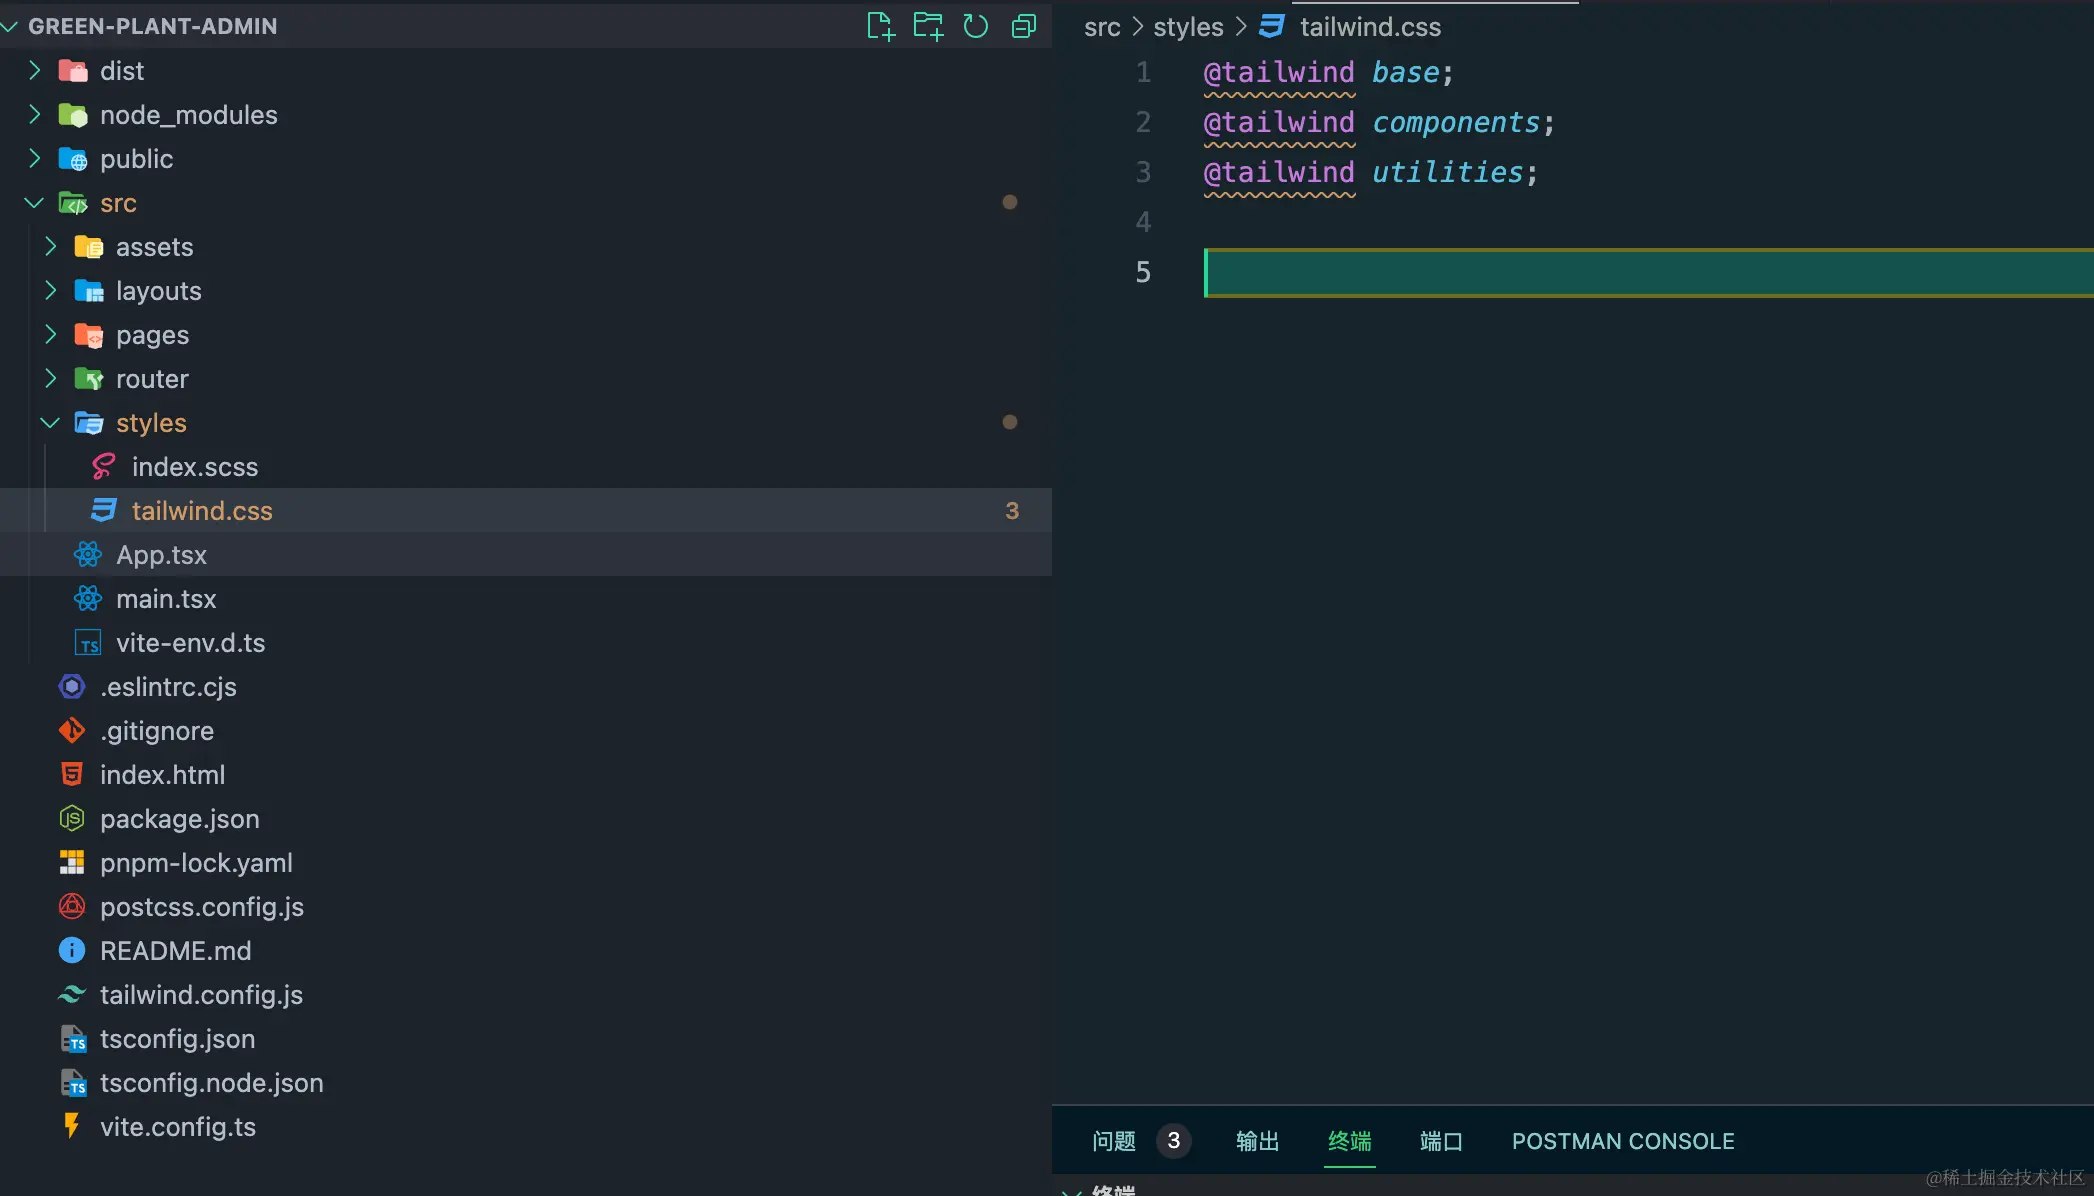Click line number 4 in the gutter
The width and height of the screenshot is (2094, 1196).
pos(1143,222)
